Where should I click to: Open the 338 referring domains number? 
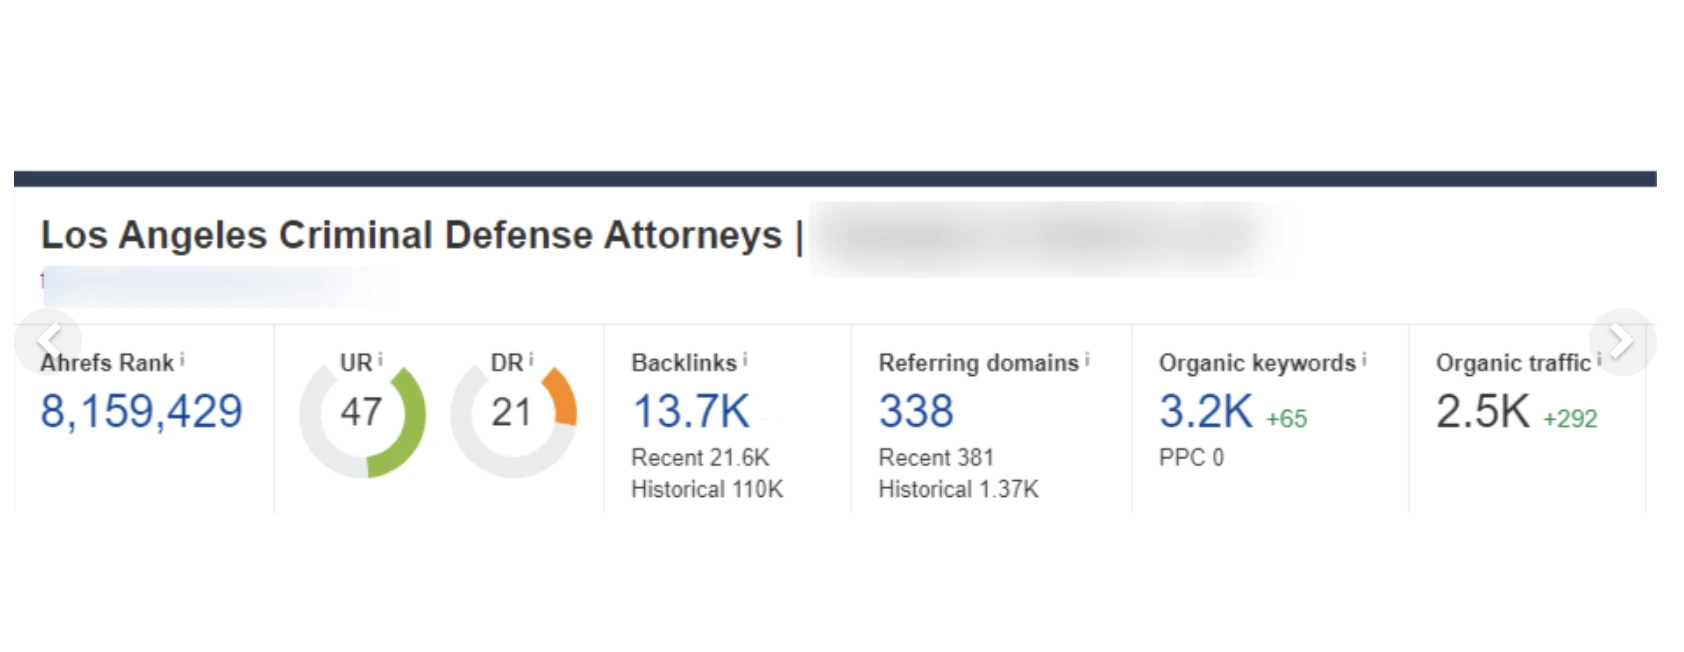pyautogui.click(x=916, y=411)
